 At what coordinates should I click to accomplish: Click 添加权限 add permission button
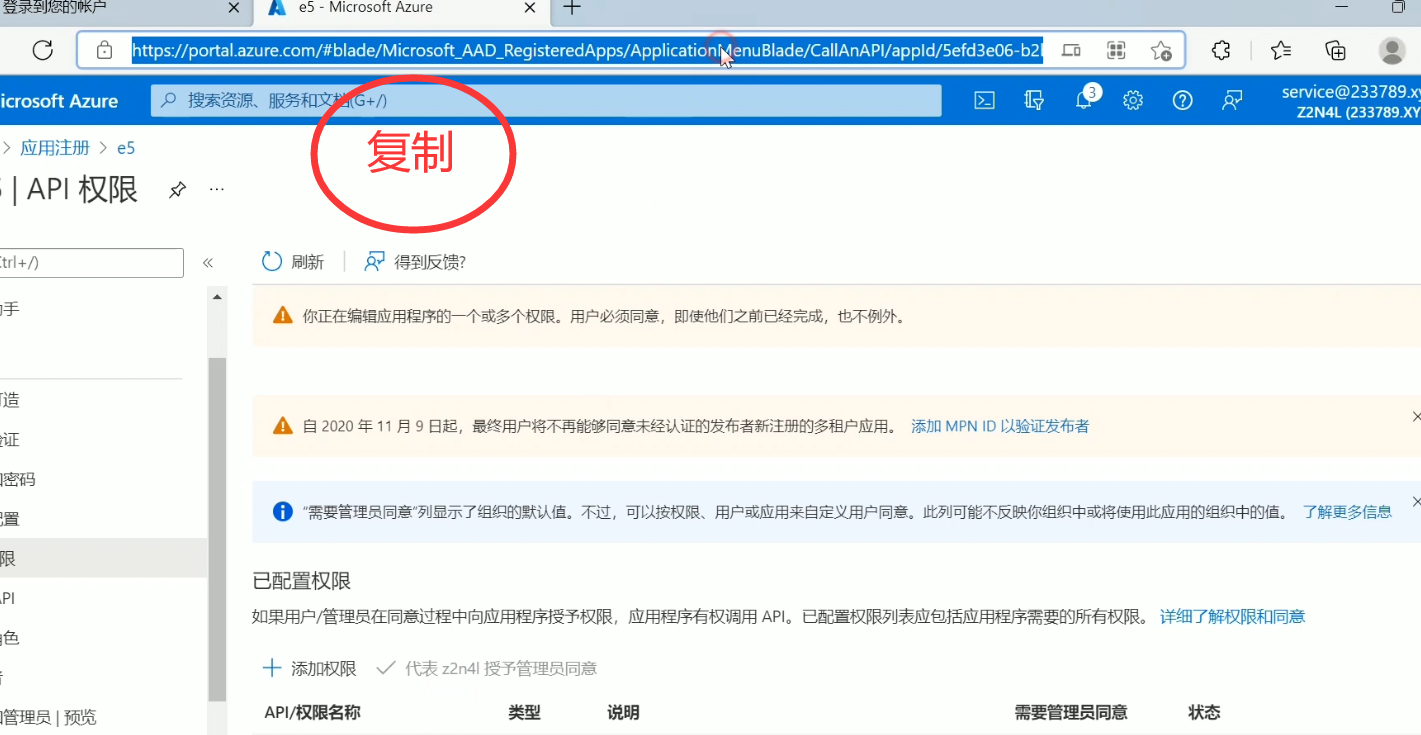click(309, 668)
